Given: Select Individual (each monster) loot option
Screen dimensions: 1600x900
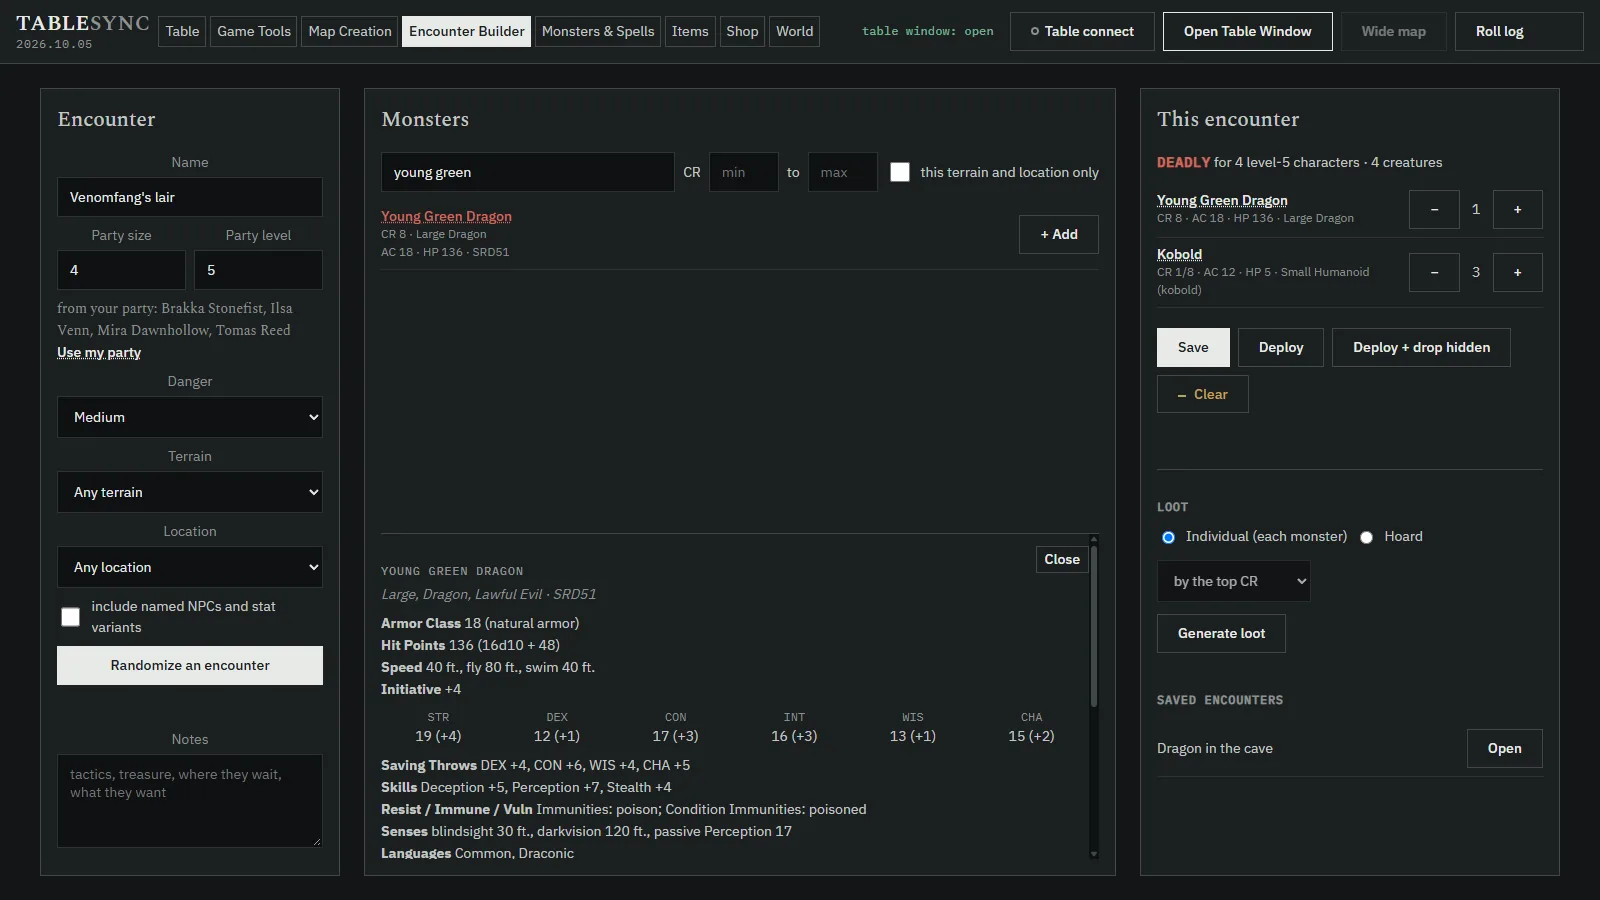Looking at the screenshot, I should 1168,537.
